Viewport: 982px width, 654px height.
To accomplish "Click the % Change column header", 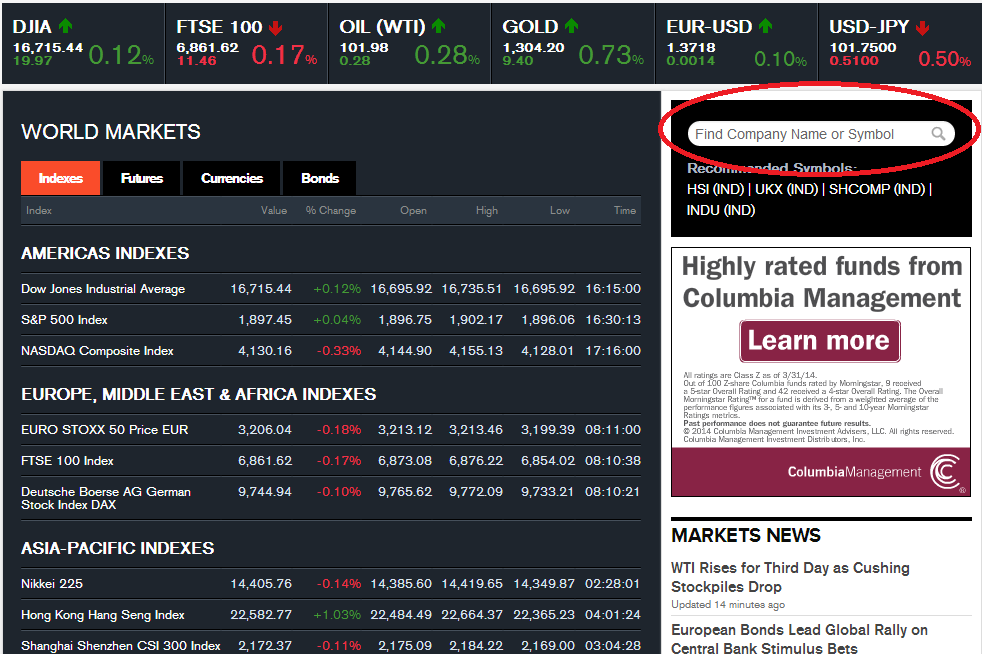I will 331,210.
